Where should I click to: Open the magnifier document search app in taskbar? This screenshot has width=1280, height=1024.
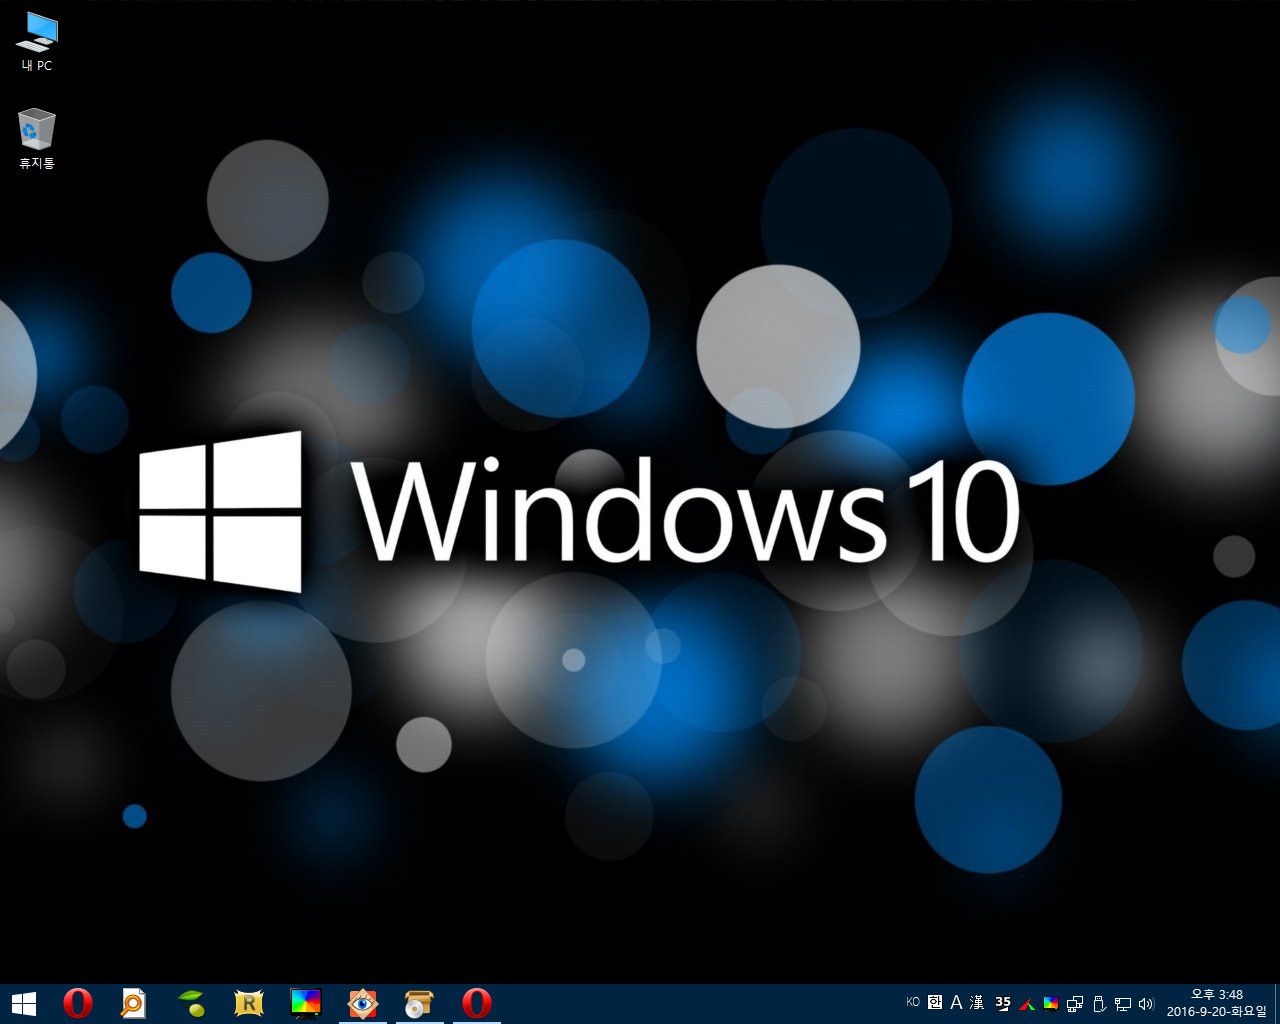click(x=133, y=1003)
